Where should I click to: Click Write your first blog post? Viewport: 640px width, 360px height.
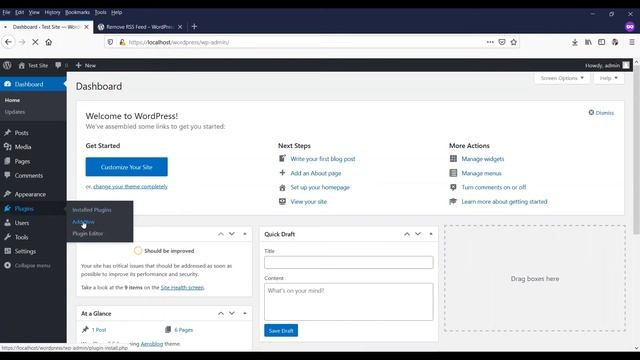coord(323,159)
